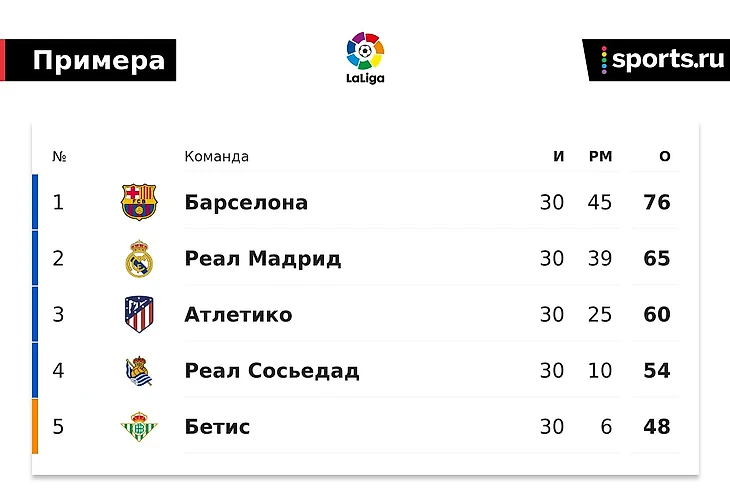Sort by the РМ goal difference header
The width and height of the screenshot is (730, 499).
pos(600,156)
